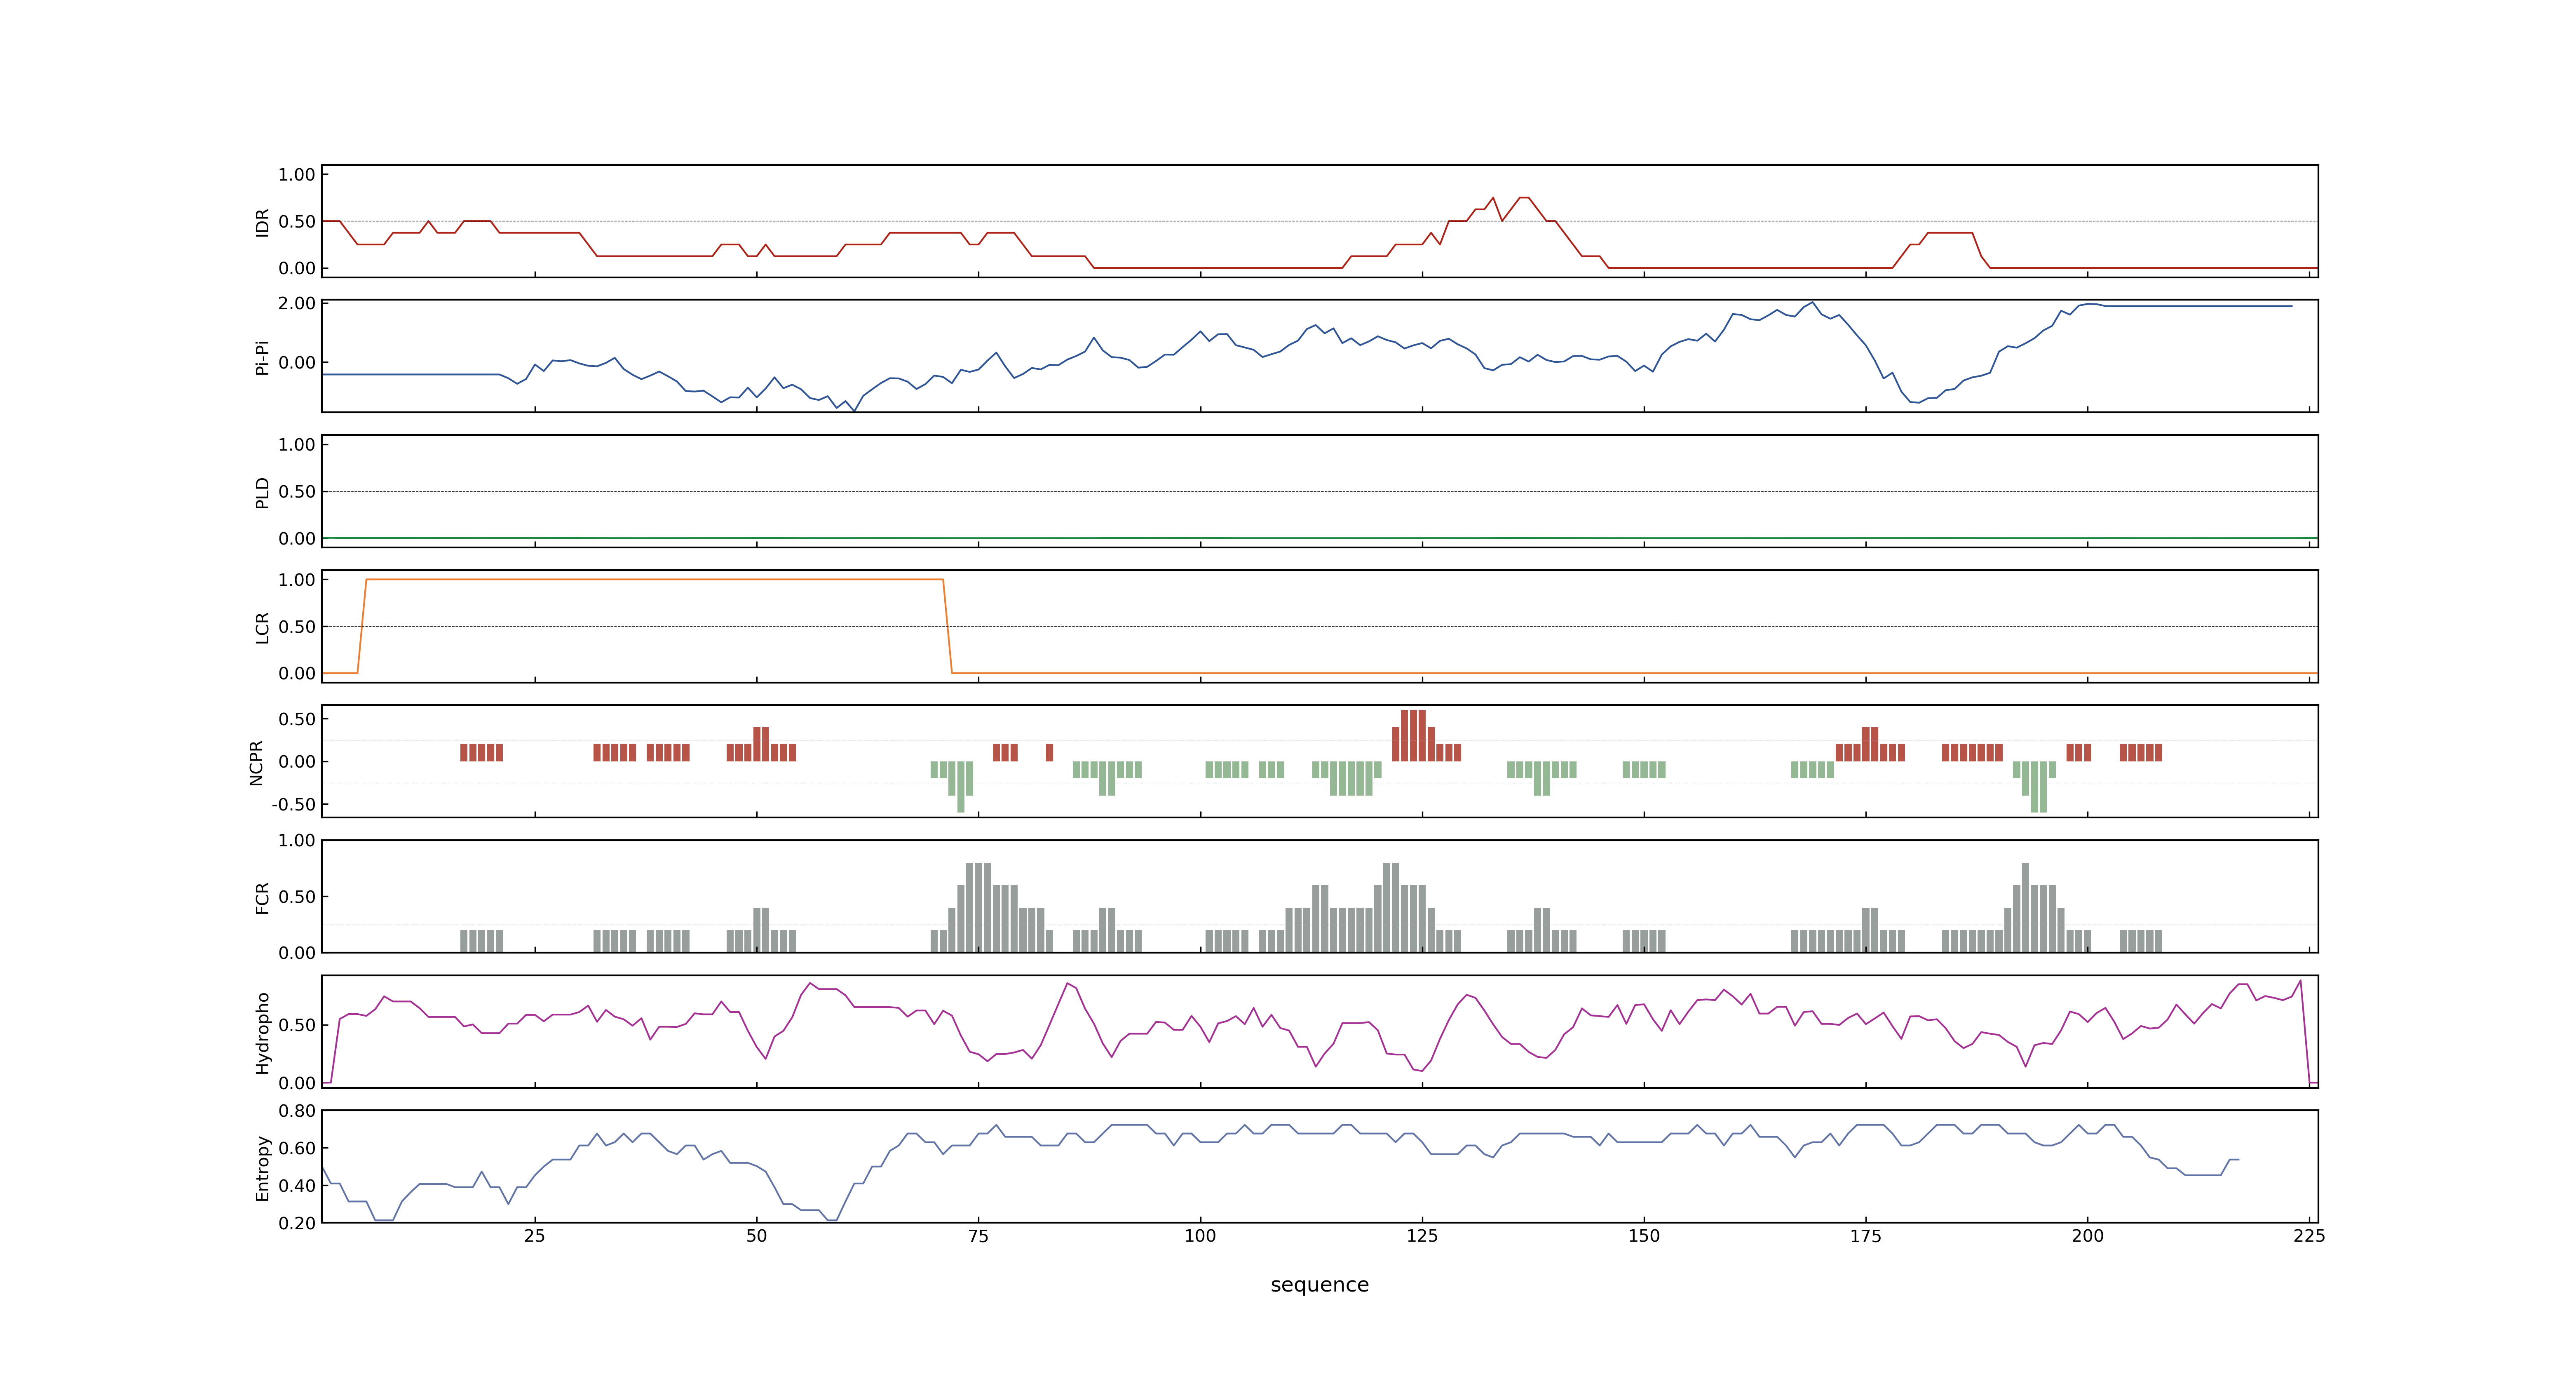Select x-axis tick label 100
This screenshot has width=2576, height=1374.
click(1200, 1235)
